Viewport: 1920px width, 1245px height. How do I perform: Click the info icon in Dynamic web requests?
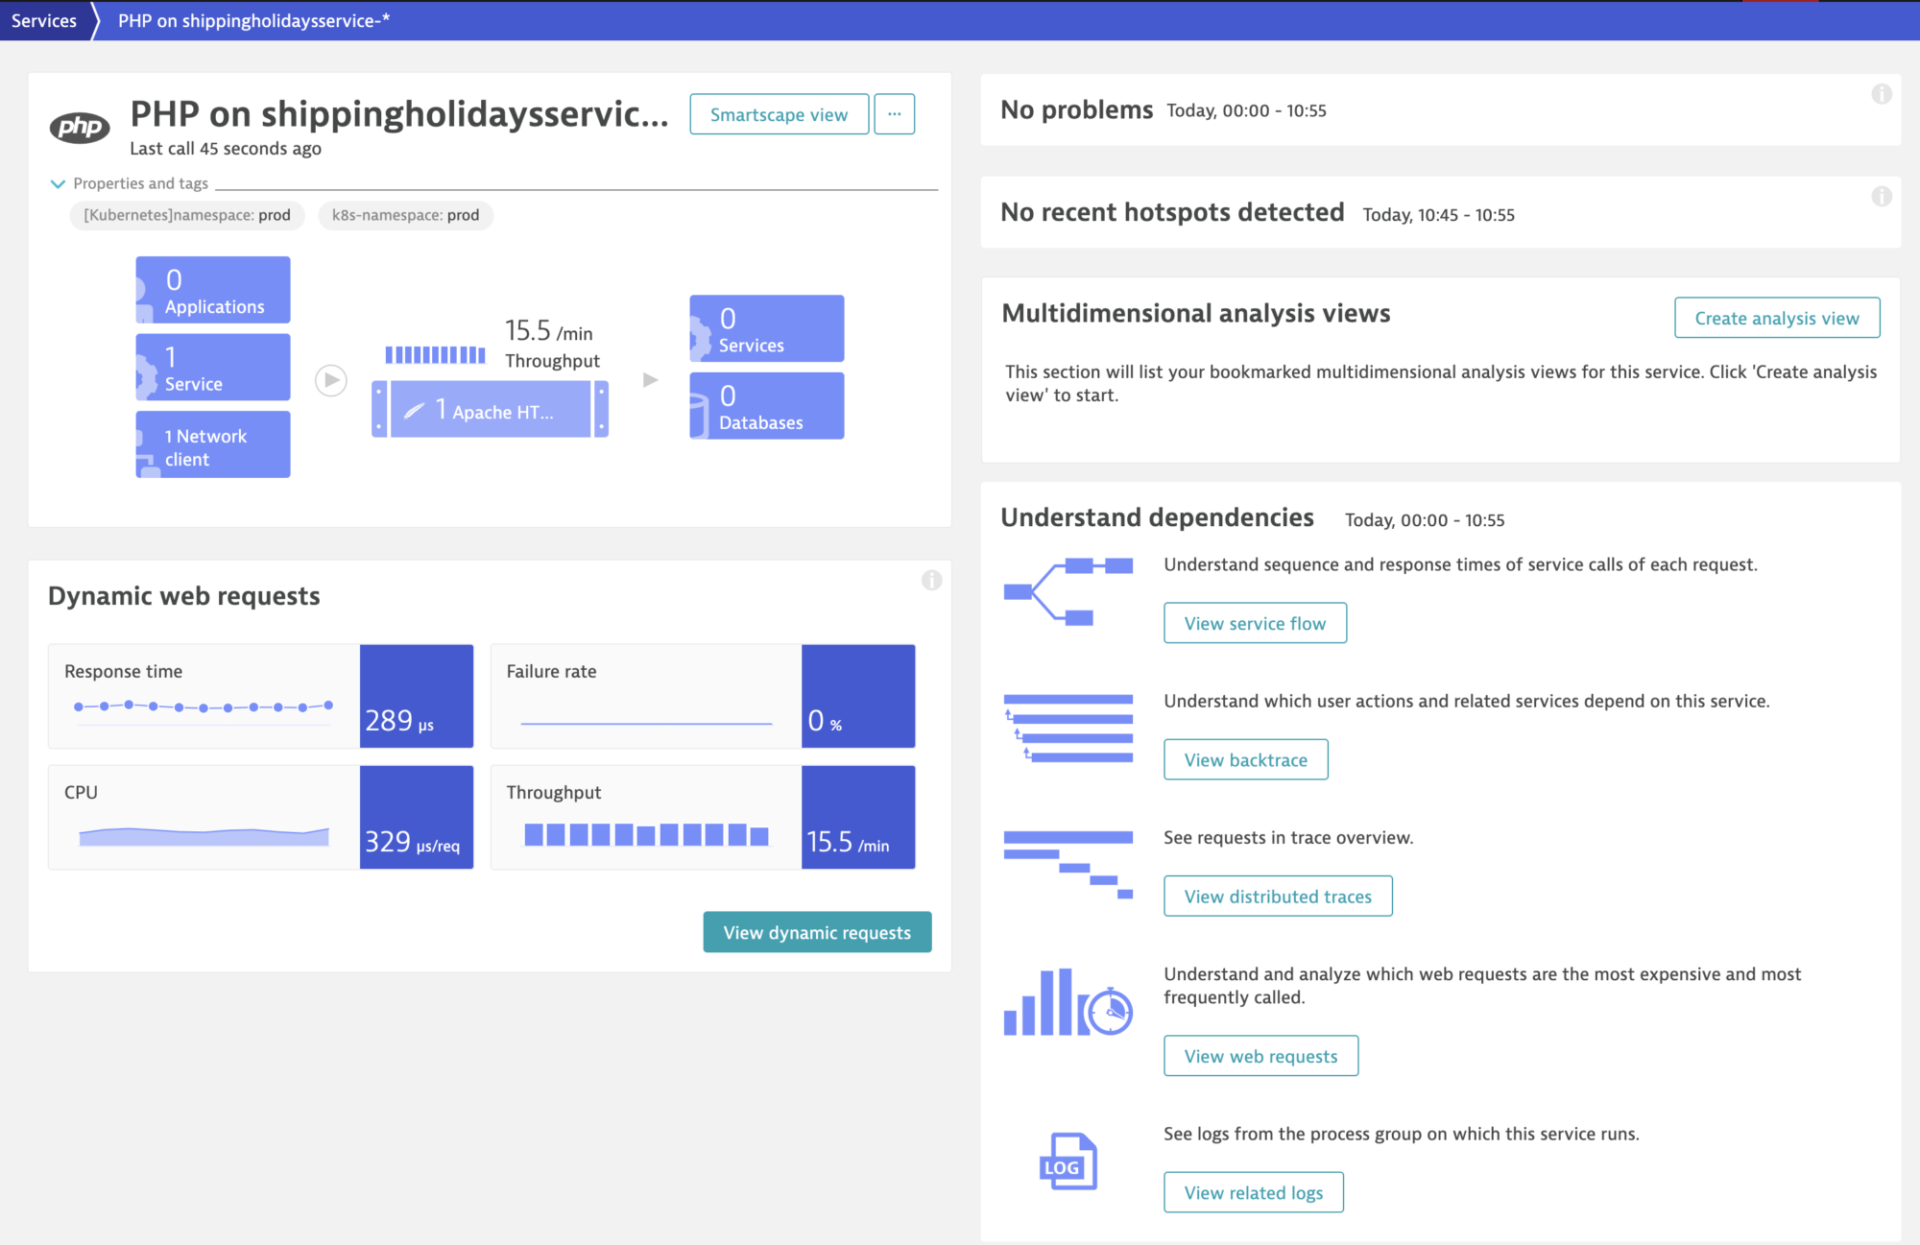(931, 580)
